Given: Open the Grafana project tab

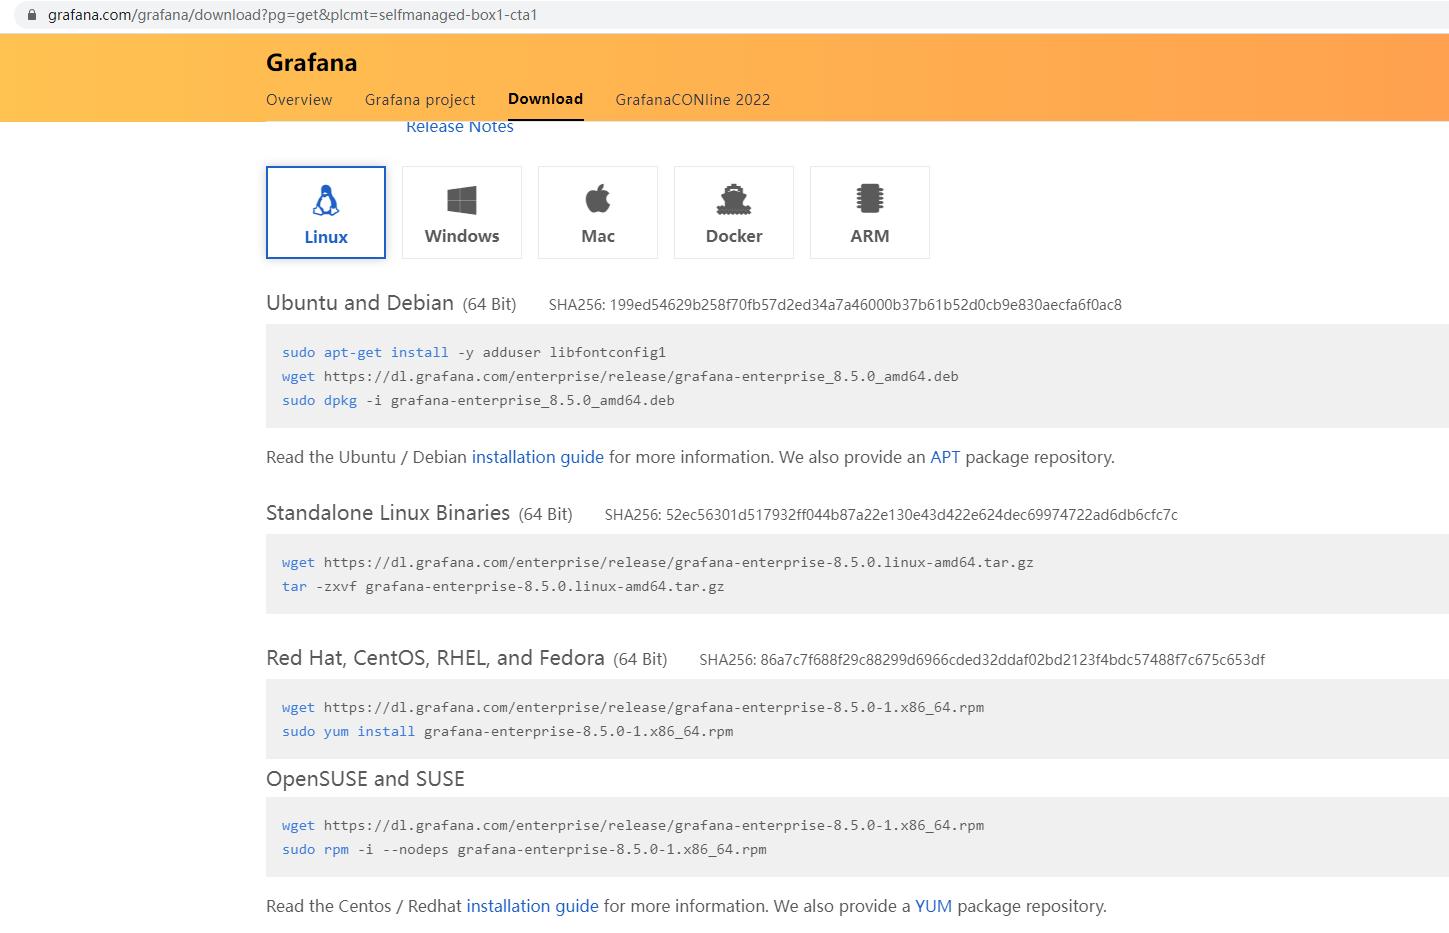Looking at the screenshot, I should (420, 100).
